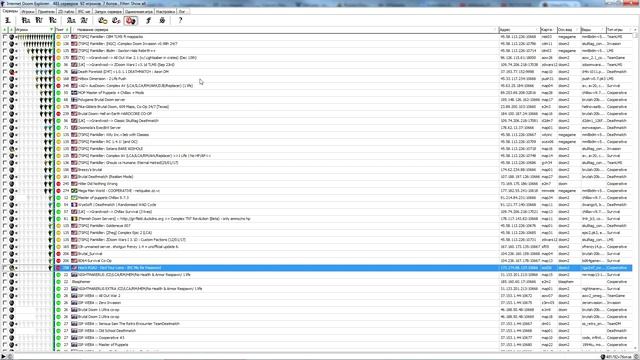Switch to the IRC чат tab

coord(84,12)
